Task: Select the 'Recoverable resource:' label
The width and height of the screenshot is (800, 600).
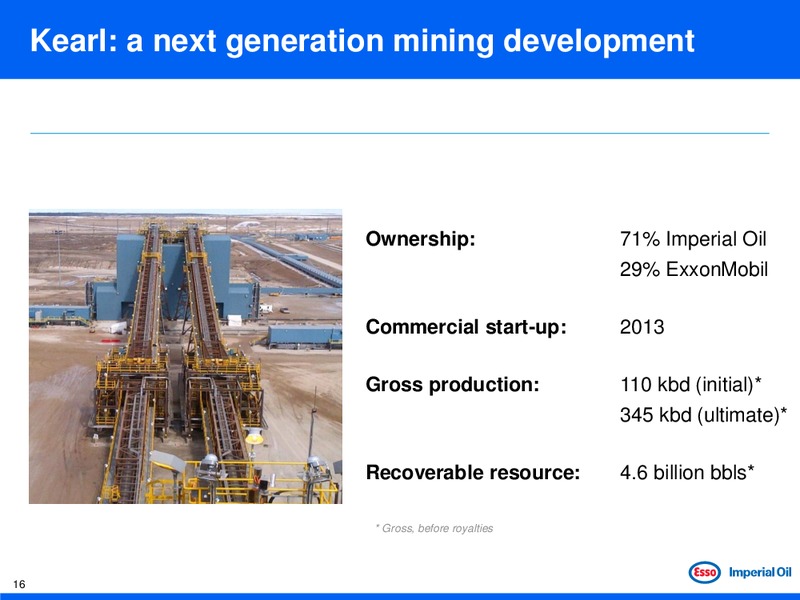Action: coord(472,472)
